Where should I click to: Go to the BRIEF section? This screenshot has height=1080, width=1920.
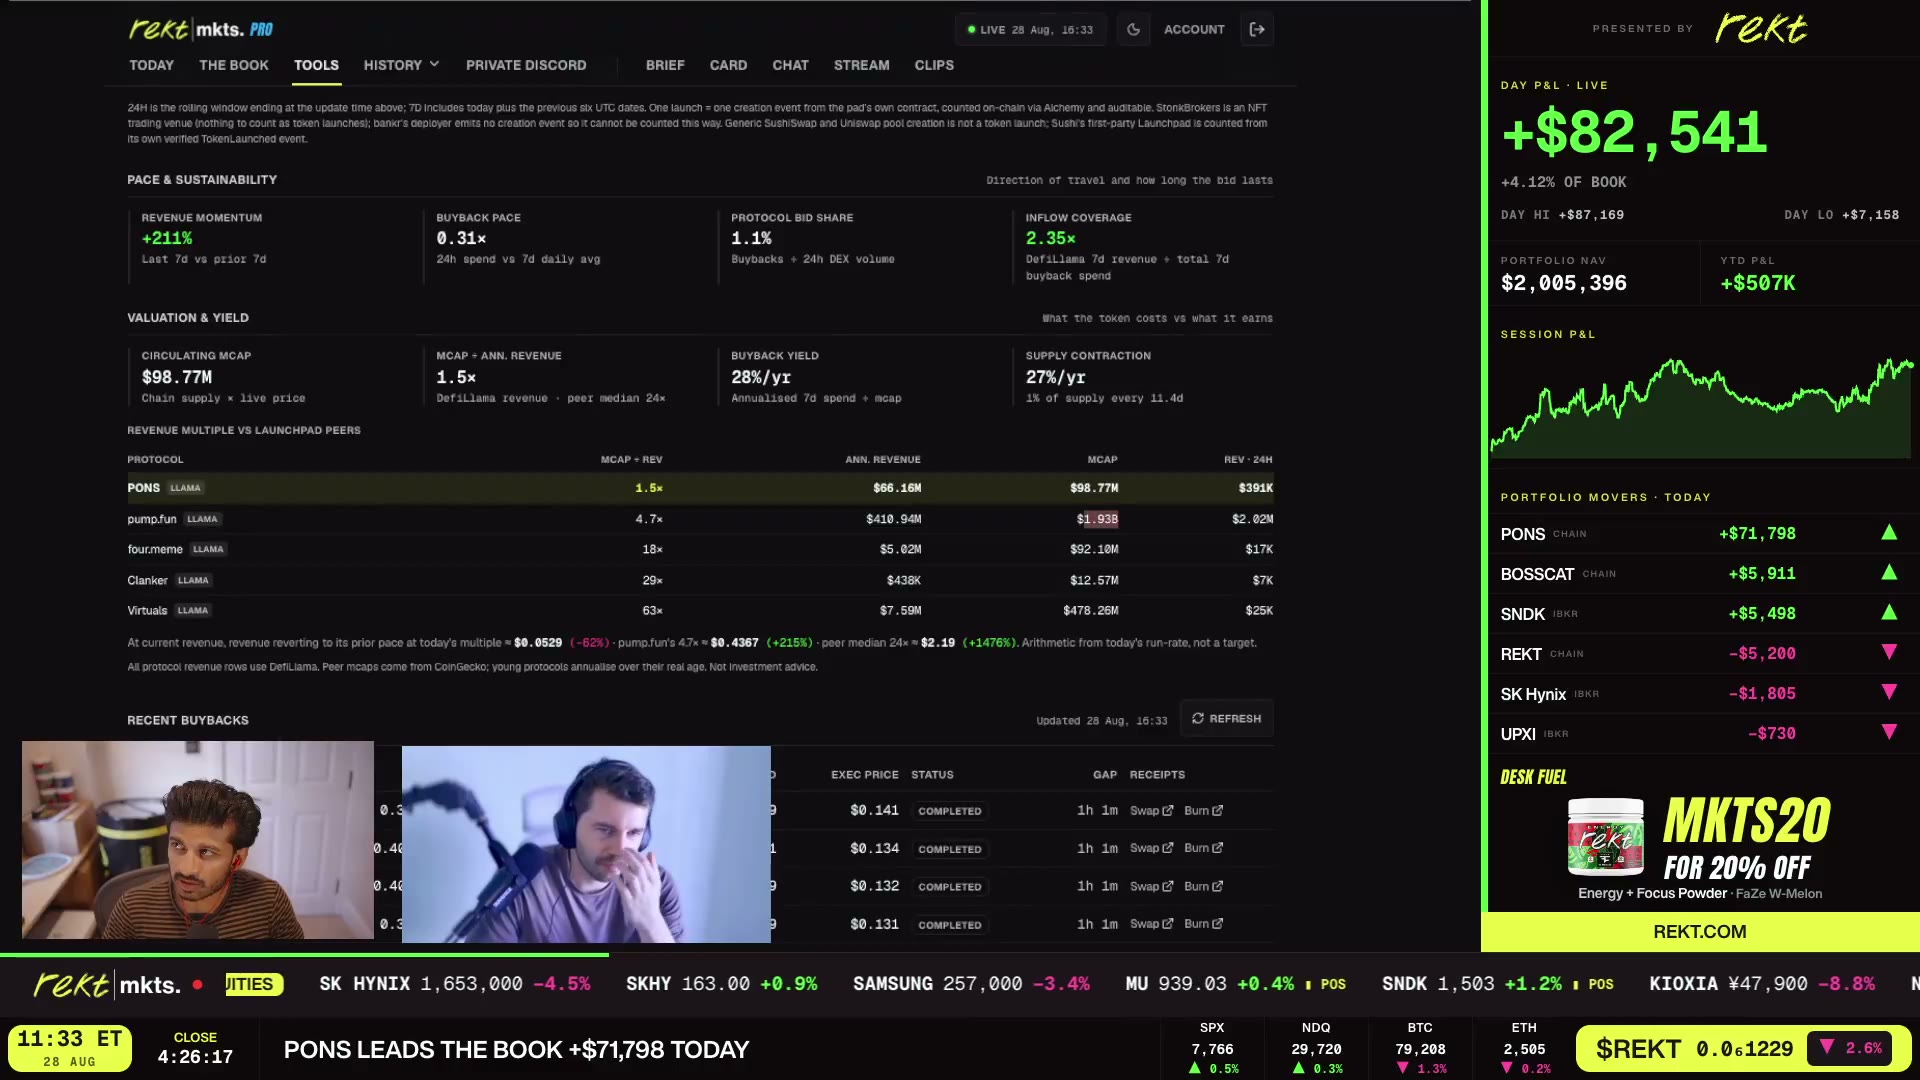(665, 65)
